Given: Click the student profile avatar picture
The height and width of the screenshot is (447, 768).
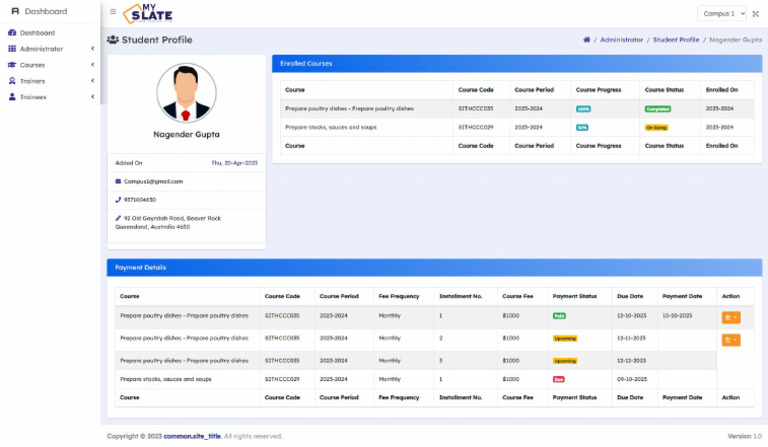Looking at the screenshot, I should tap(186, 94).
